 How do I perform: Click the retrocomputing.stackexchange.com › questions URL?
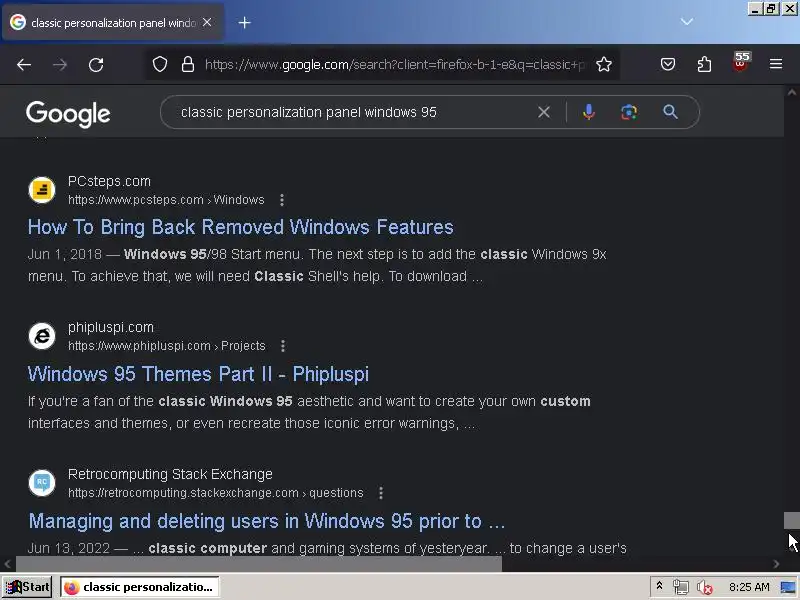tap(216, 492)
